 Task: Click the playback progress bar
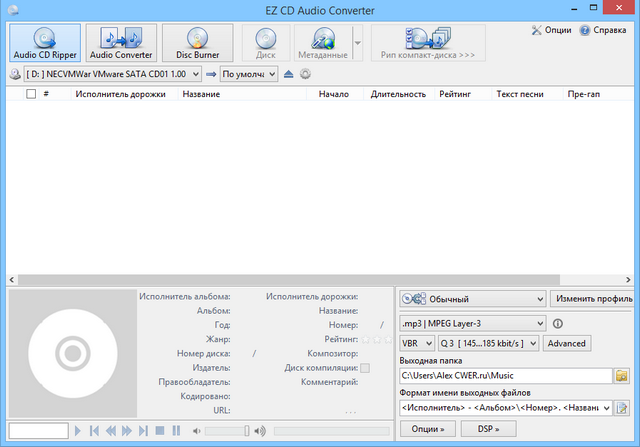point(331,431)
